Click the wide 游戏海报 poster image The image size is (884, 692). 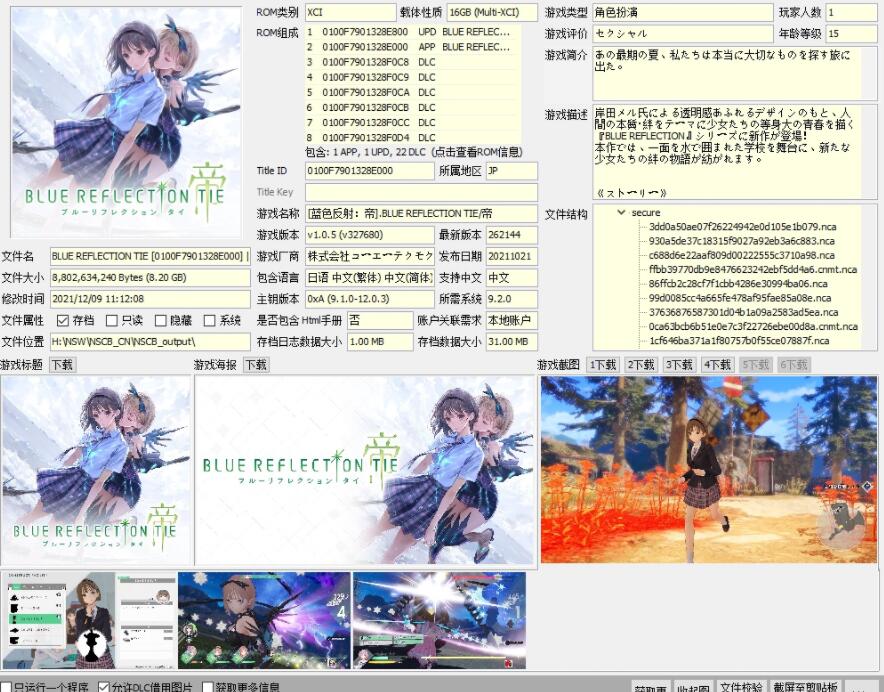[x=365, y=470]
